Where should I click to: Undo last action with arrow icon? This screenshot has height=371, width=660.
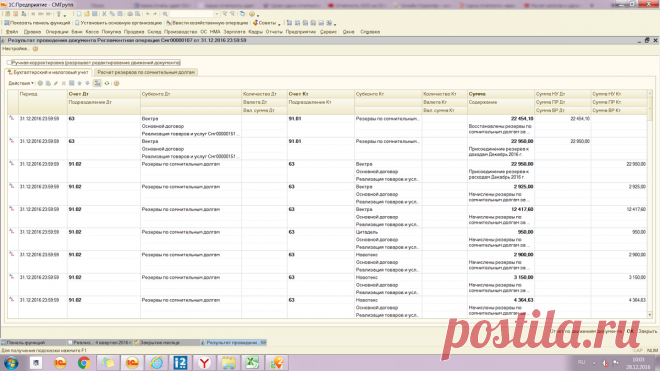148,14
